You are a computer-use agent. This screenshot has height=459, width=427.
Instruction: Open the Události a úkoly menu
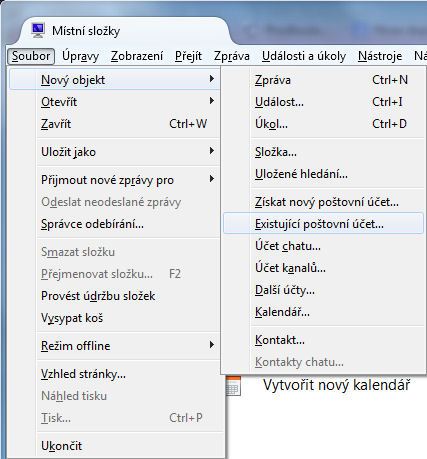point(304,56)
